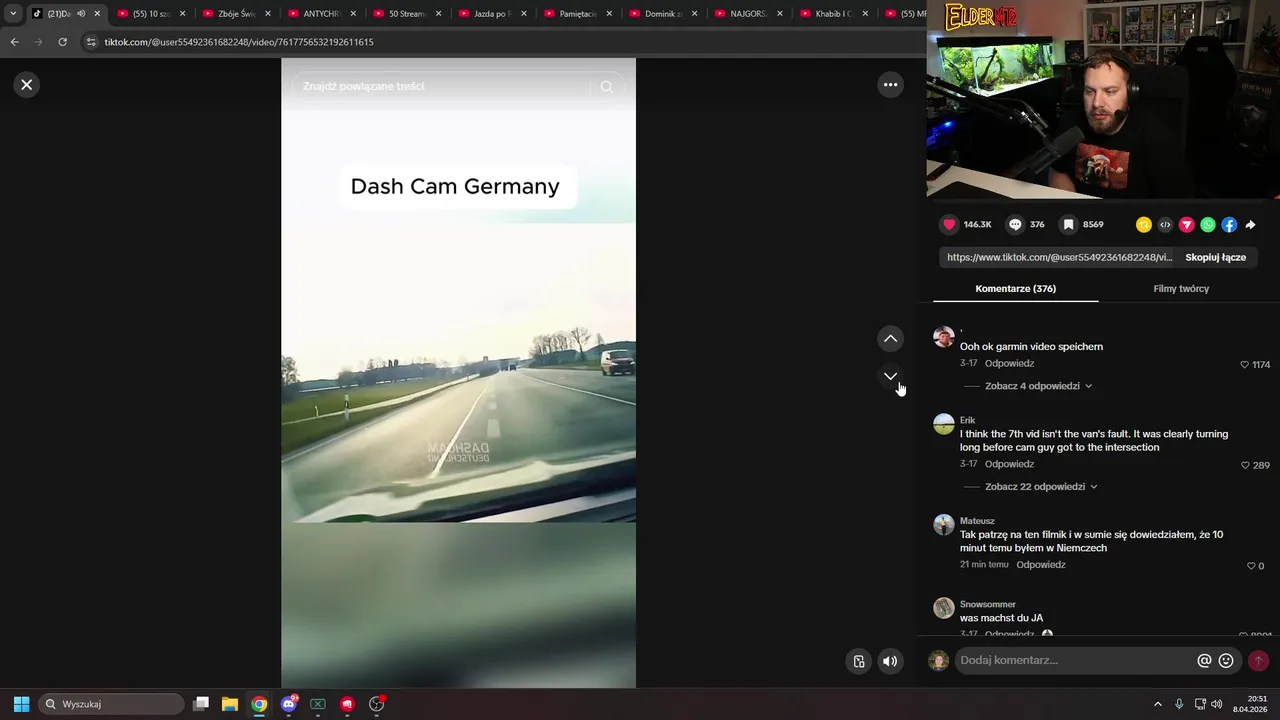
Task: Open Discord from the taskbar
Action: coord(289,704)
